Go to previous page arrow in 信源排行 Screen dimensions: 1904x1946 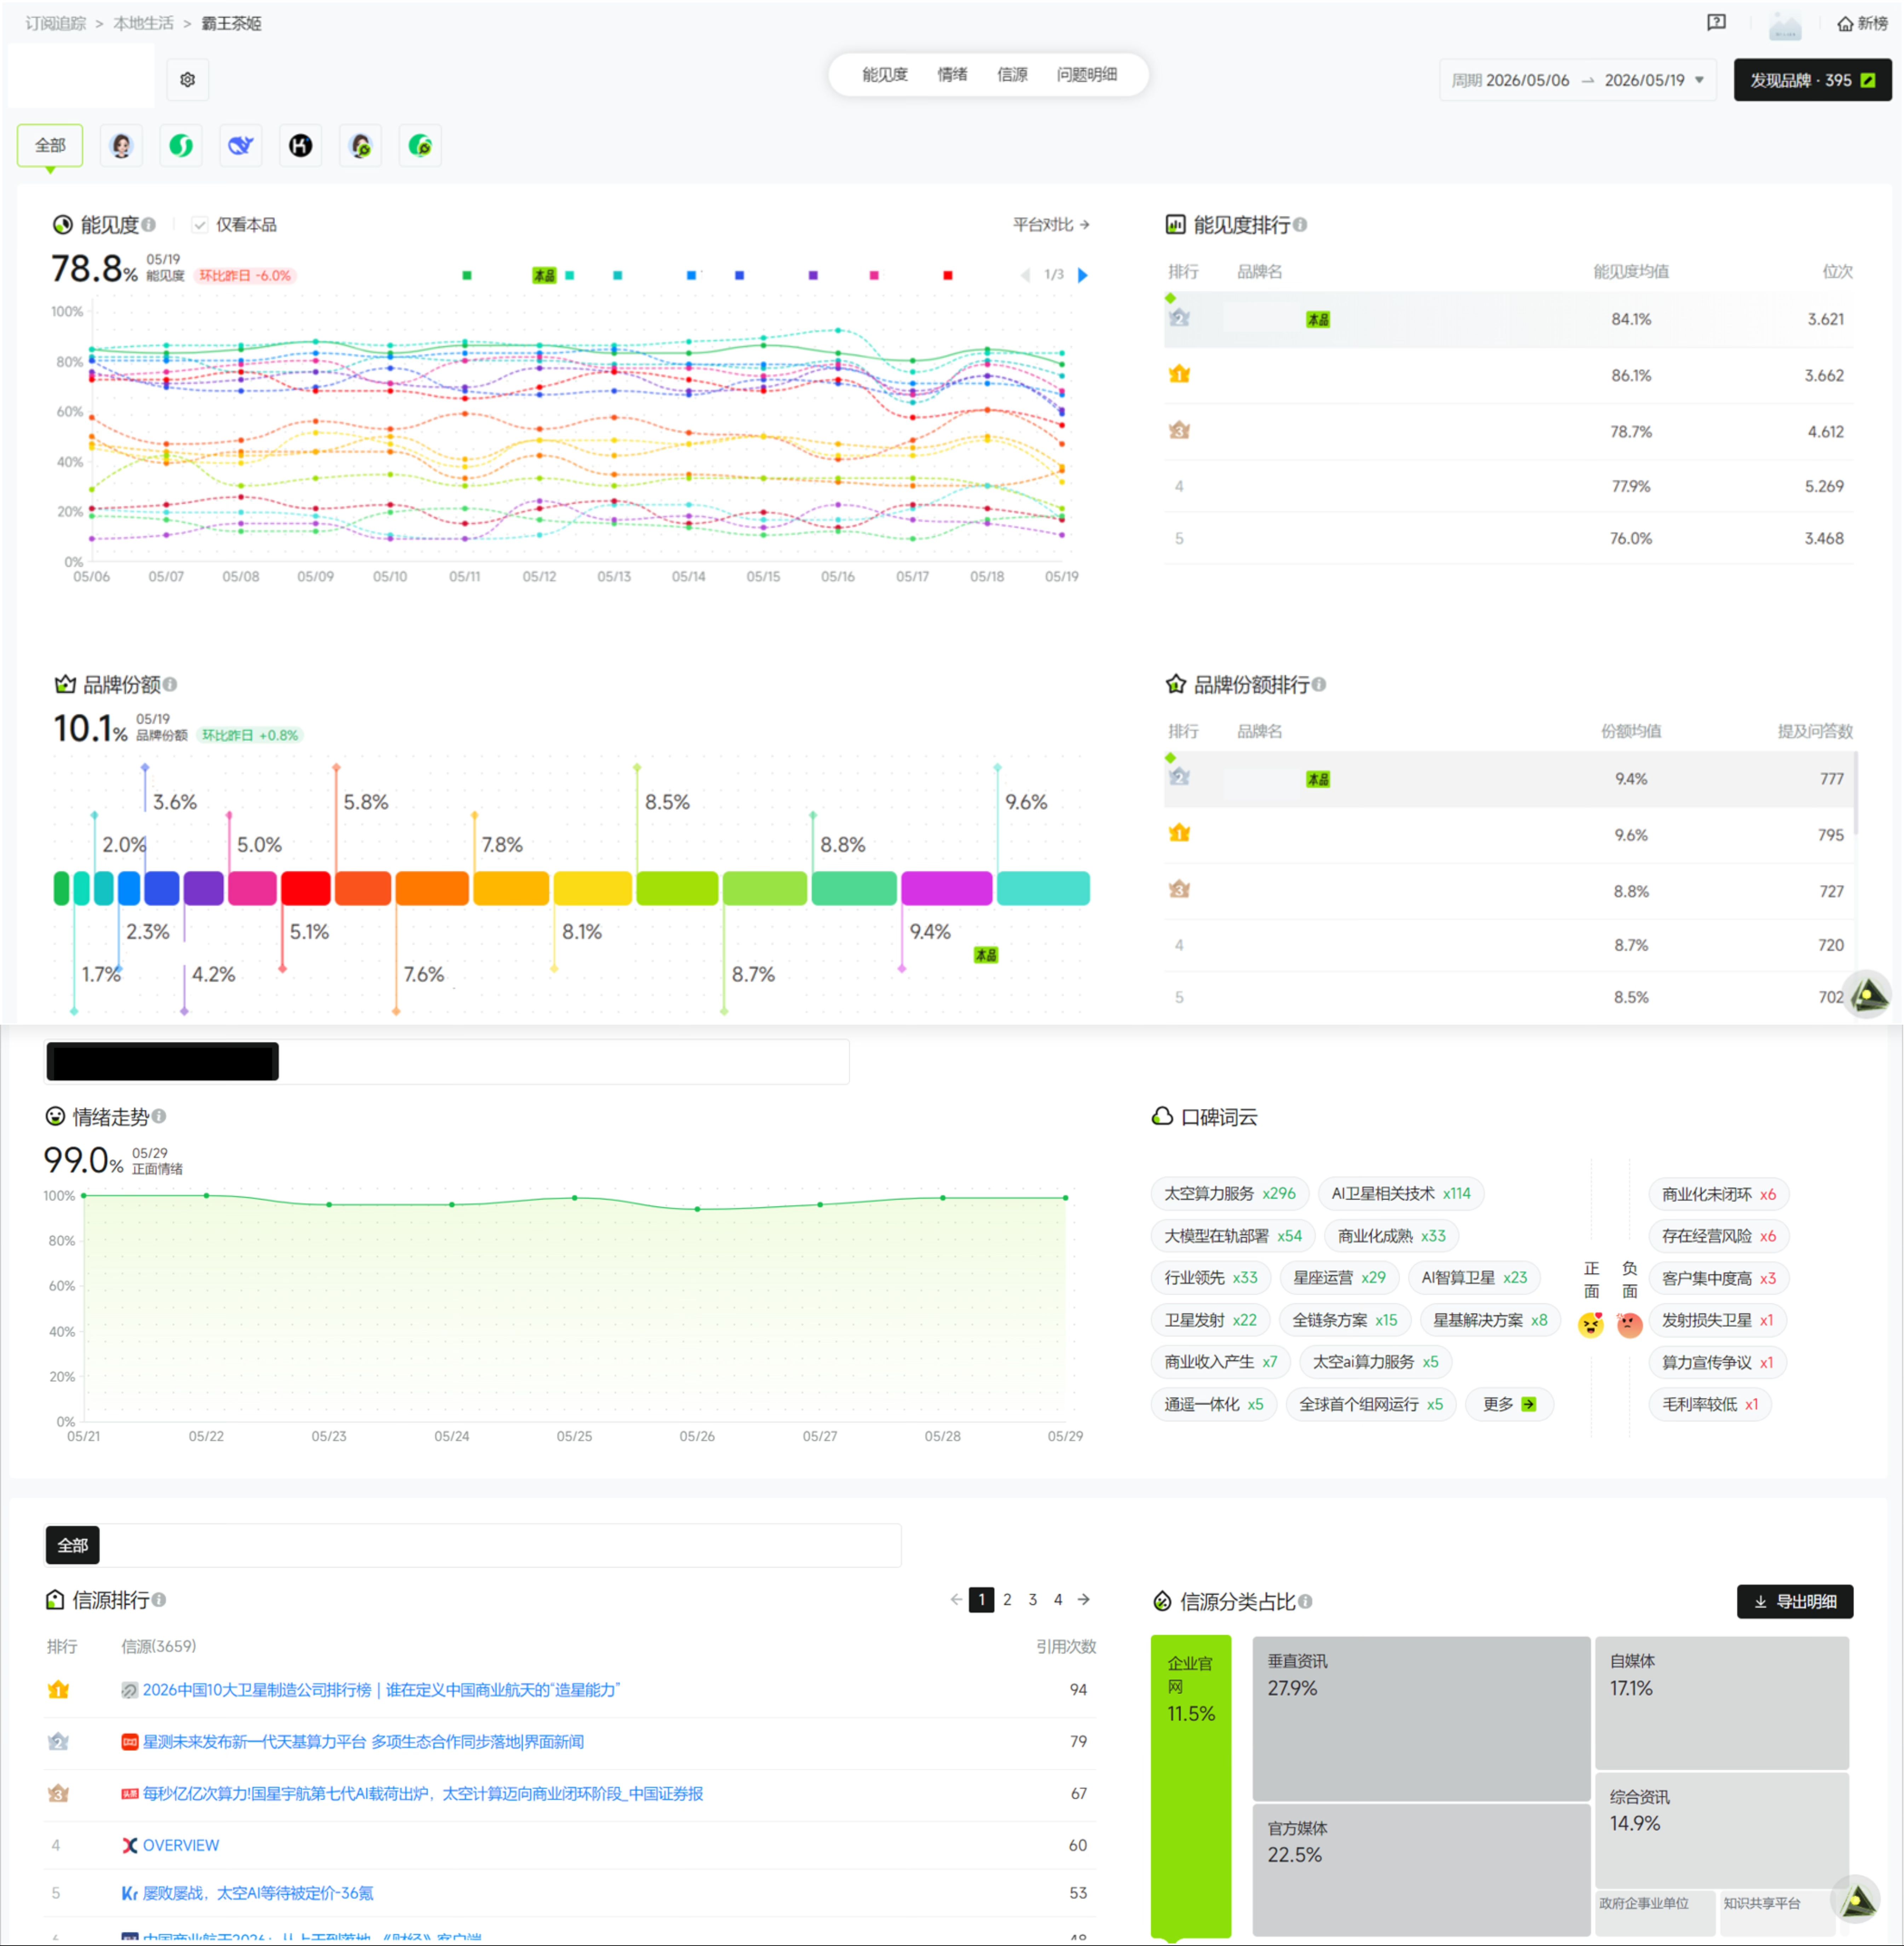[x=956, y=1600]
